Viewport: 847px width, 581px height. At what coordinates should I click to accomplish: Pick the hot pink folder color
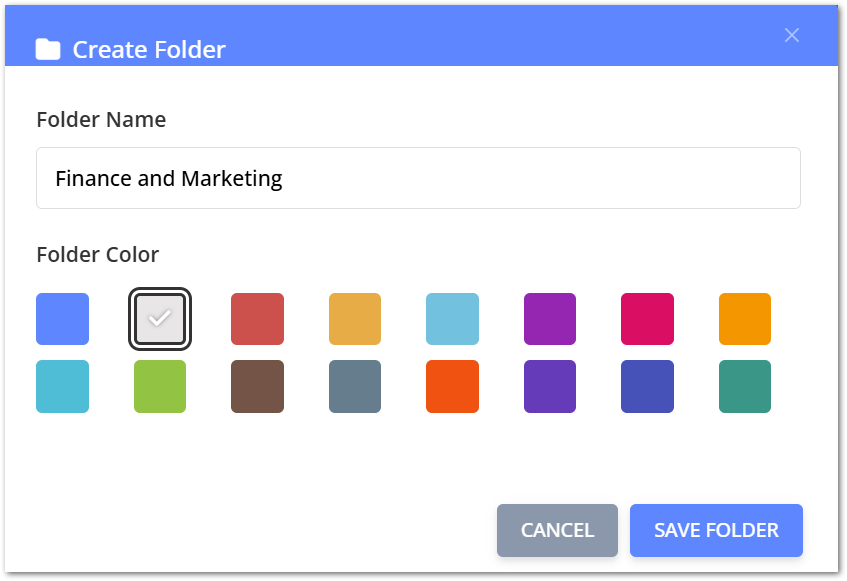[648, 319]
